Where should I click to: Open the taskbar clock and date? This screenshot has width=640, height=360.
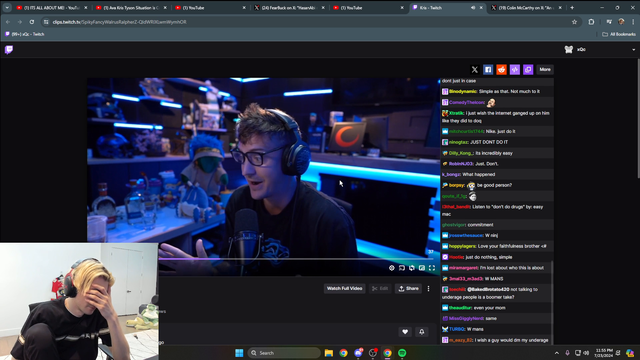604,353
